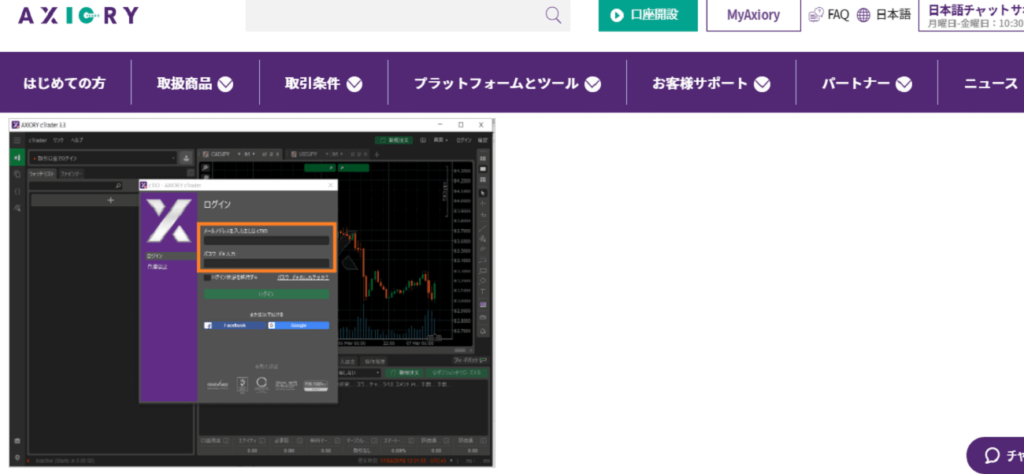Select the Analyze icon in cTrader's left sidebar

tap(17, 208)
